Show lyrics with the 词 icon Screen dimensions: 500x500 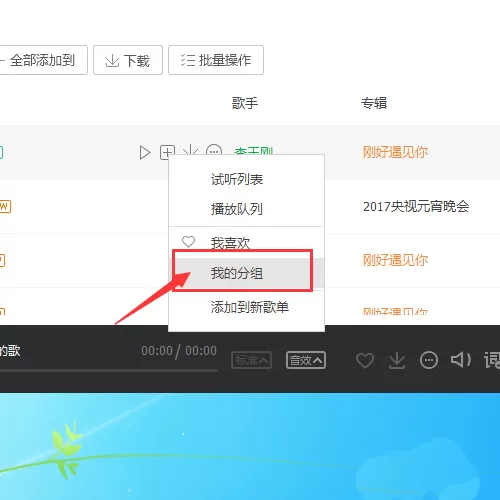pyautogui.click(x=492, y=360)
